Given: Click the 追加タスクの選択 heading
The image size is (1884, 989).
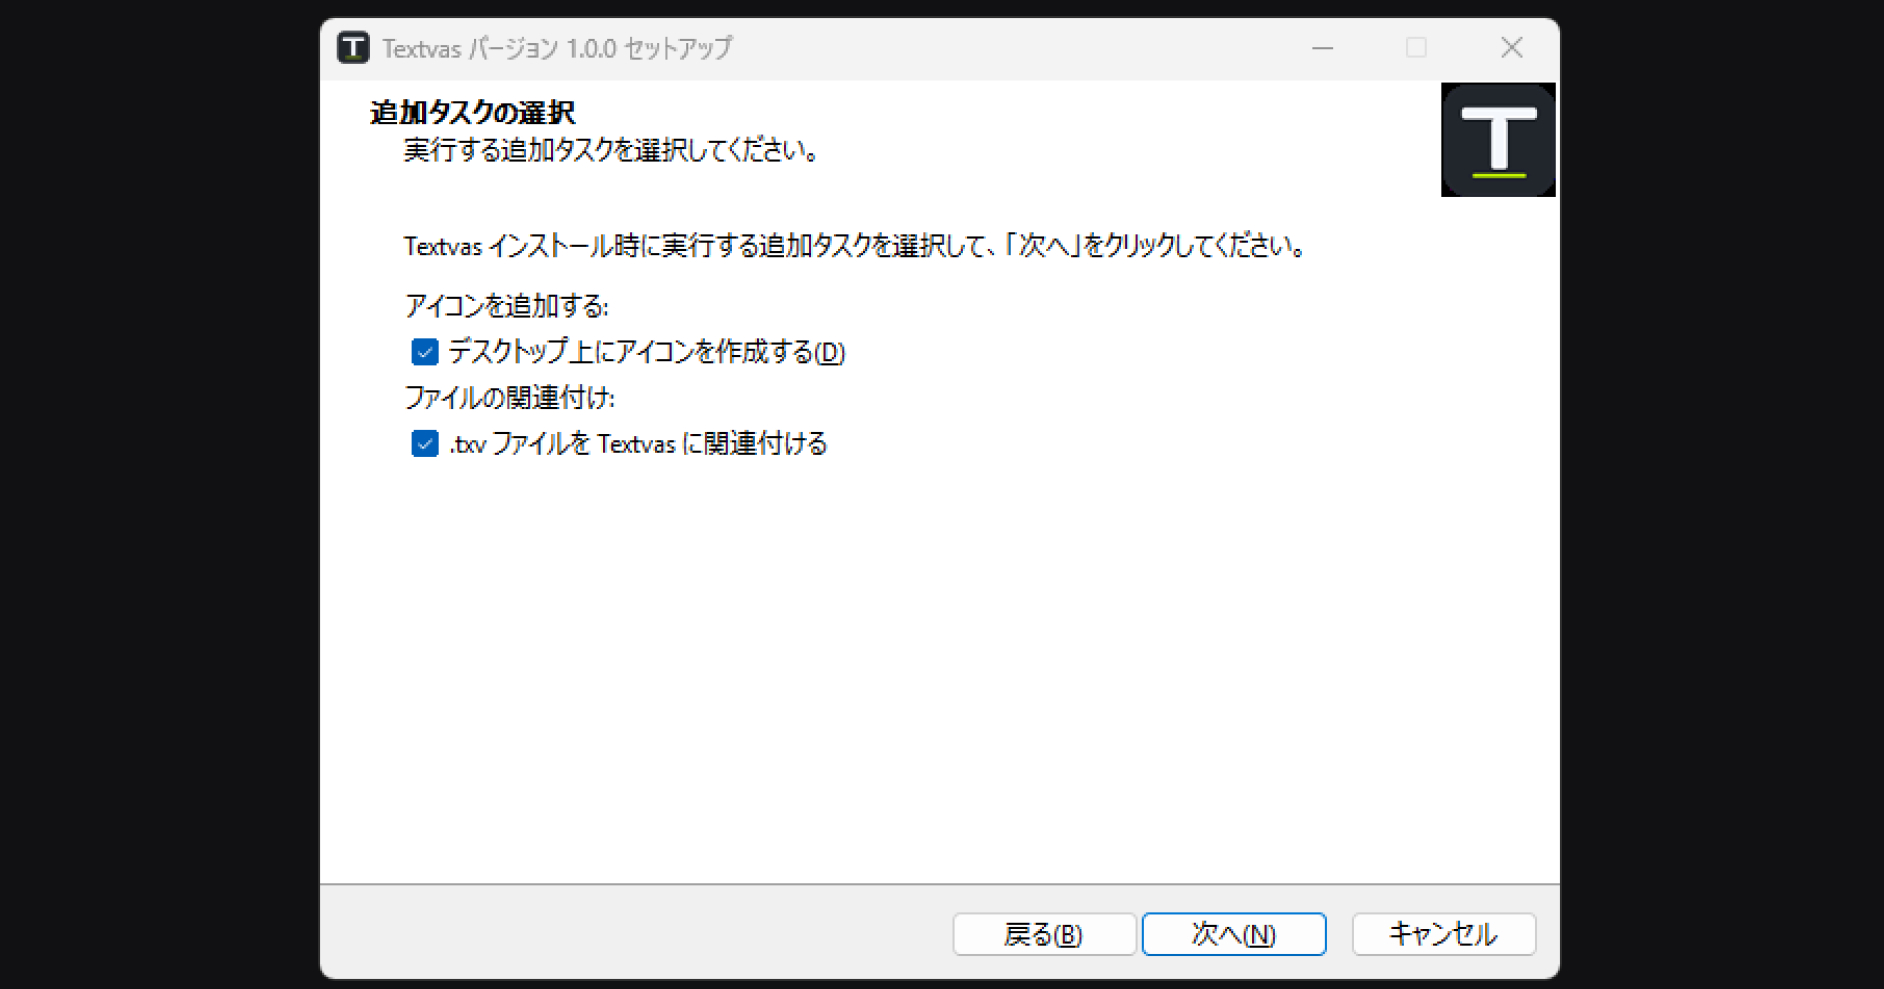Looking at the screenshot, I should pyautogui.click(x=473, y=112).
